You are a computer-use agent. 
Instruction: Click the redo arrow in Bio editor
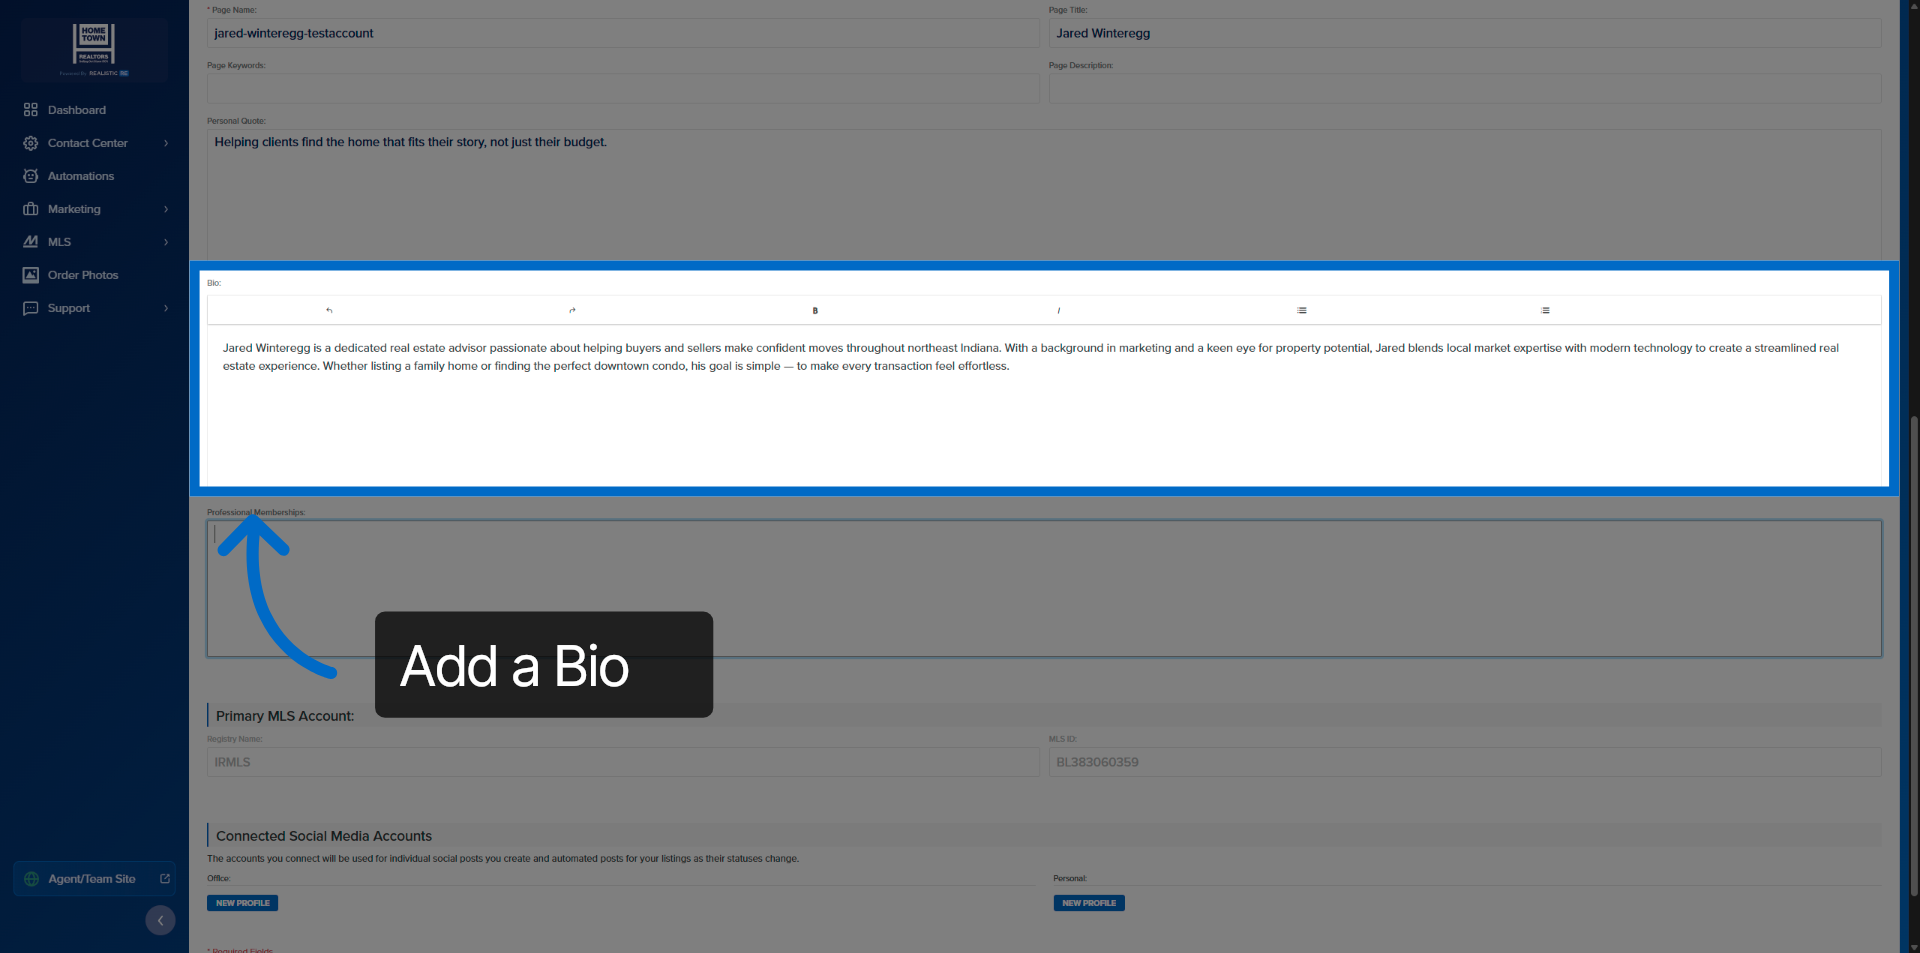click(x=572, y=310)
